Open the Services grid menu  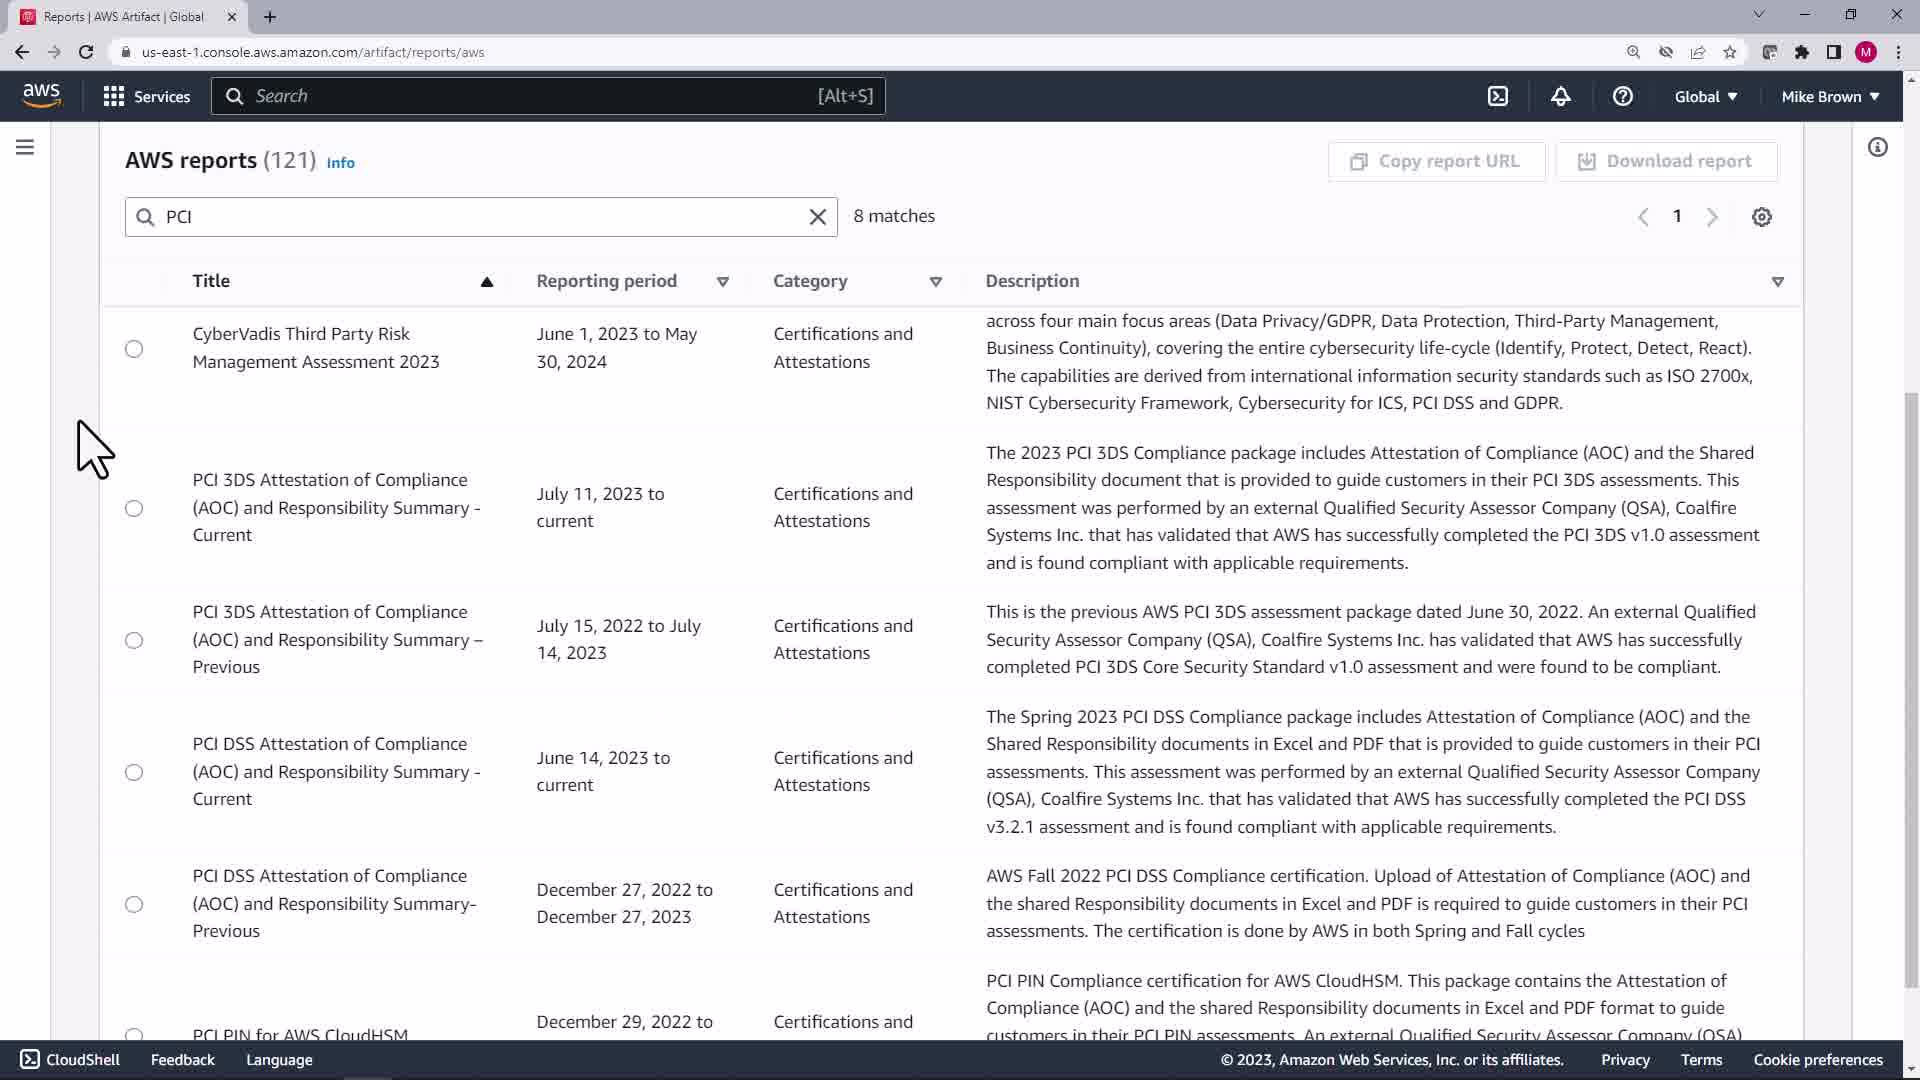(146, 96)
